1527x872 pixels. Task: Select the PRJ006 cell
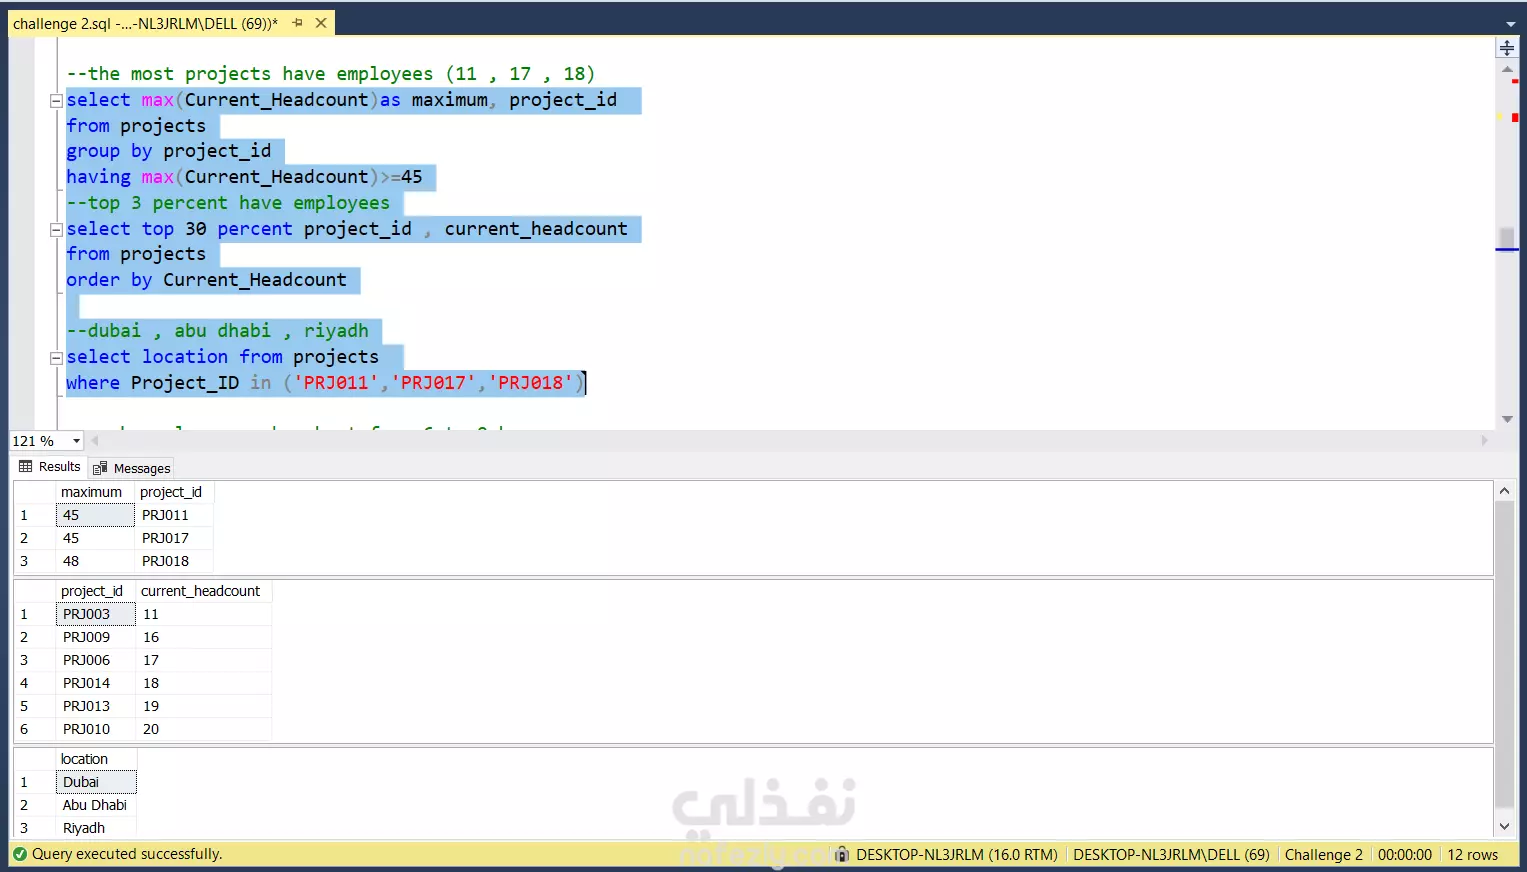click(x=95, y=660)
